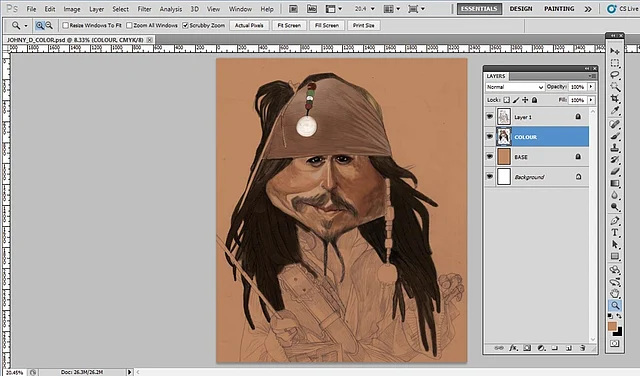Select the Lasso tool

pyautogui.click(x=615, y=75)
